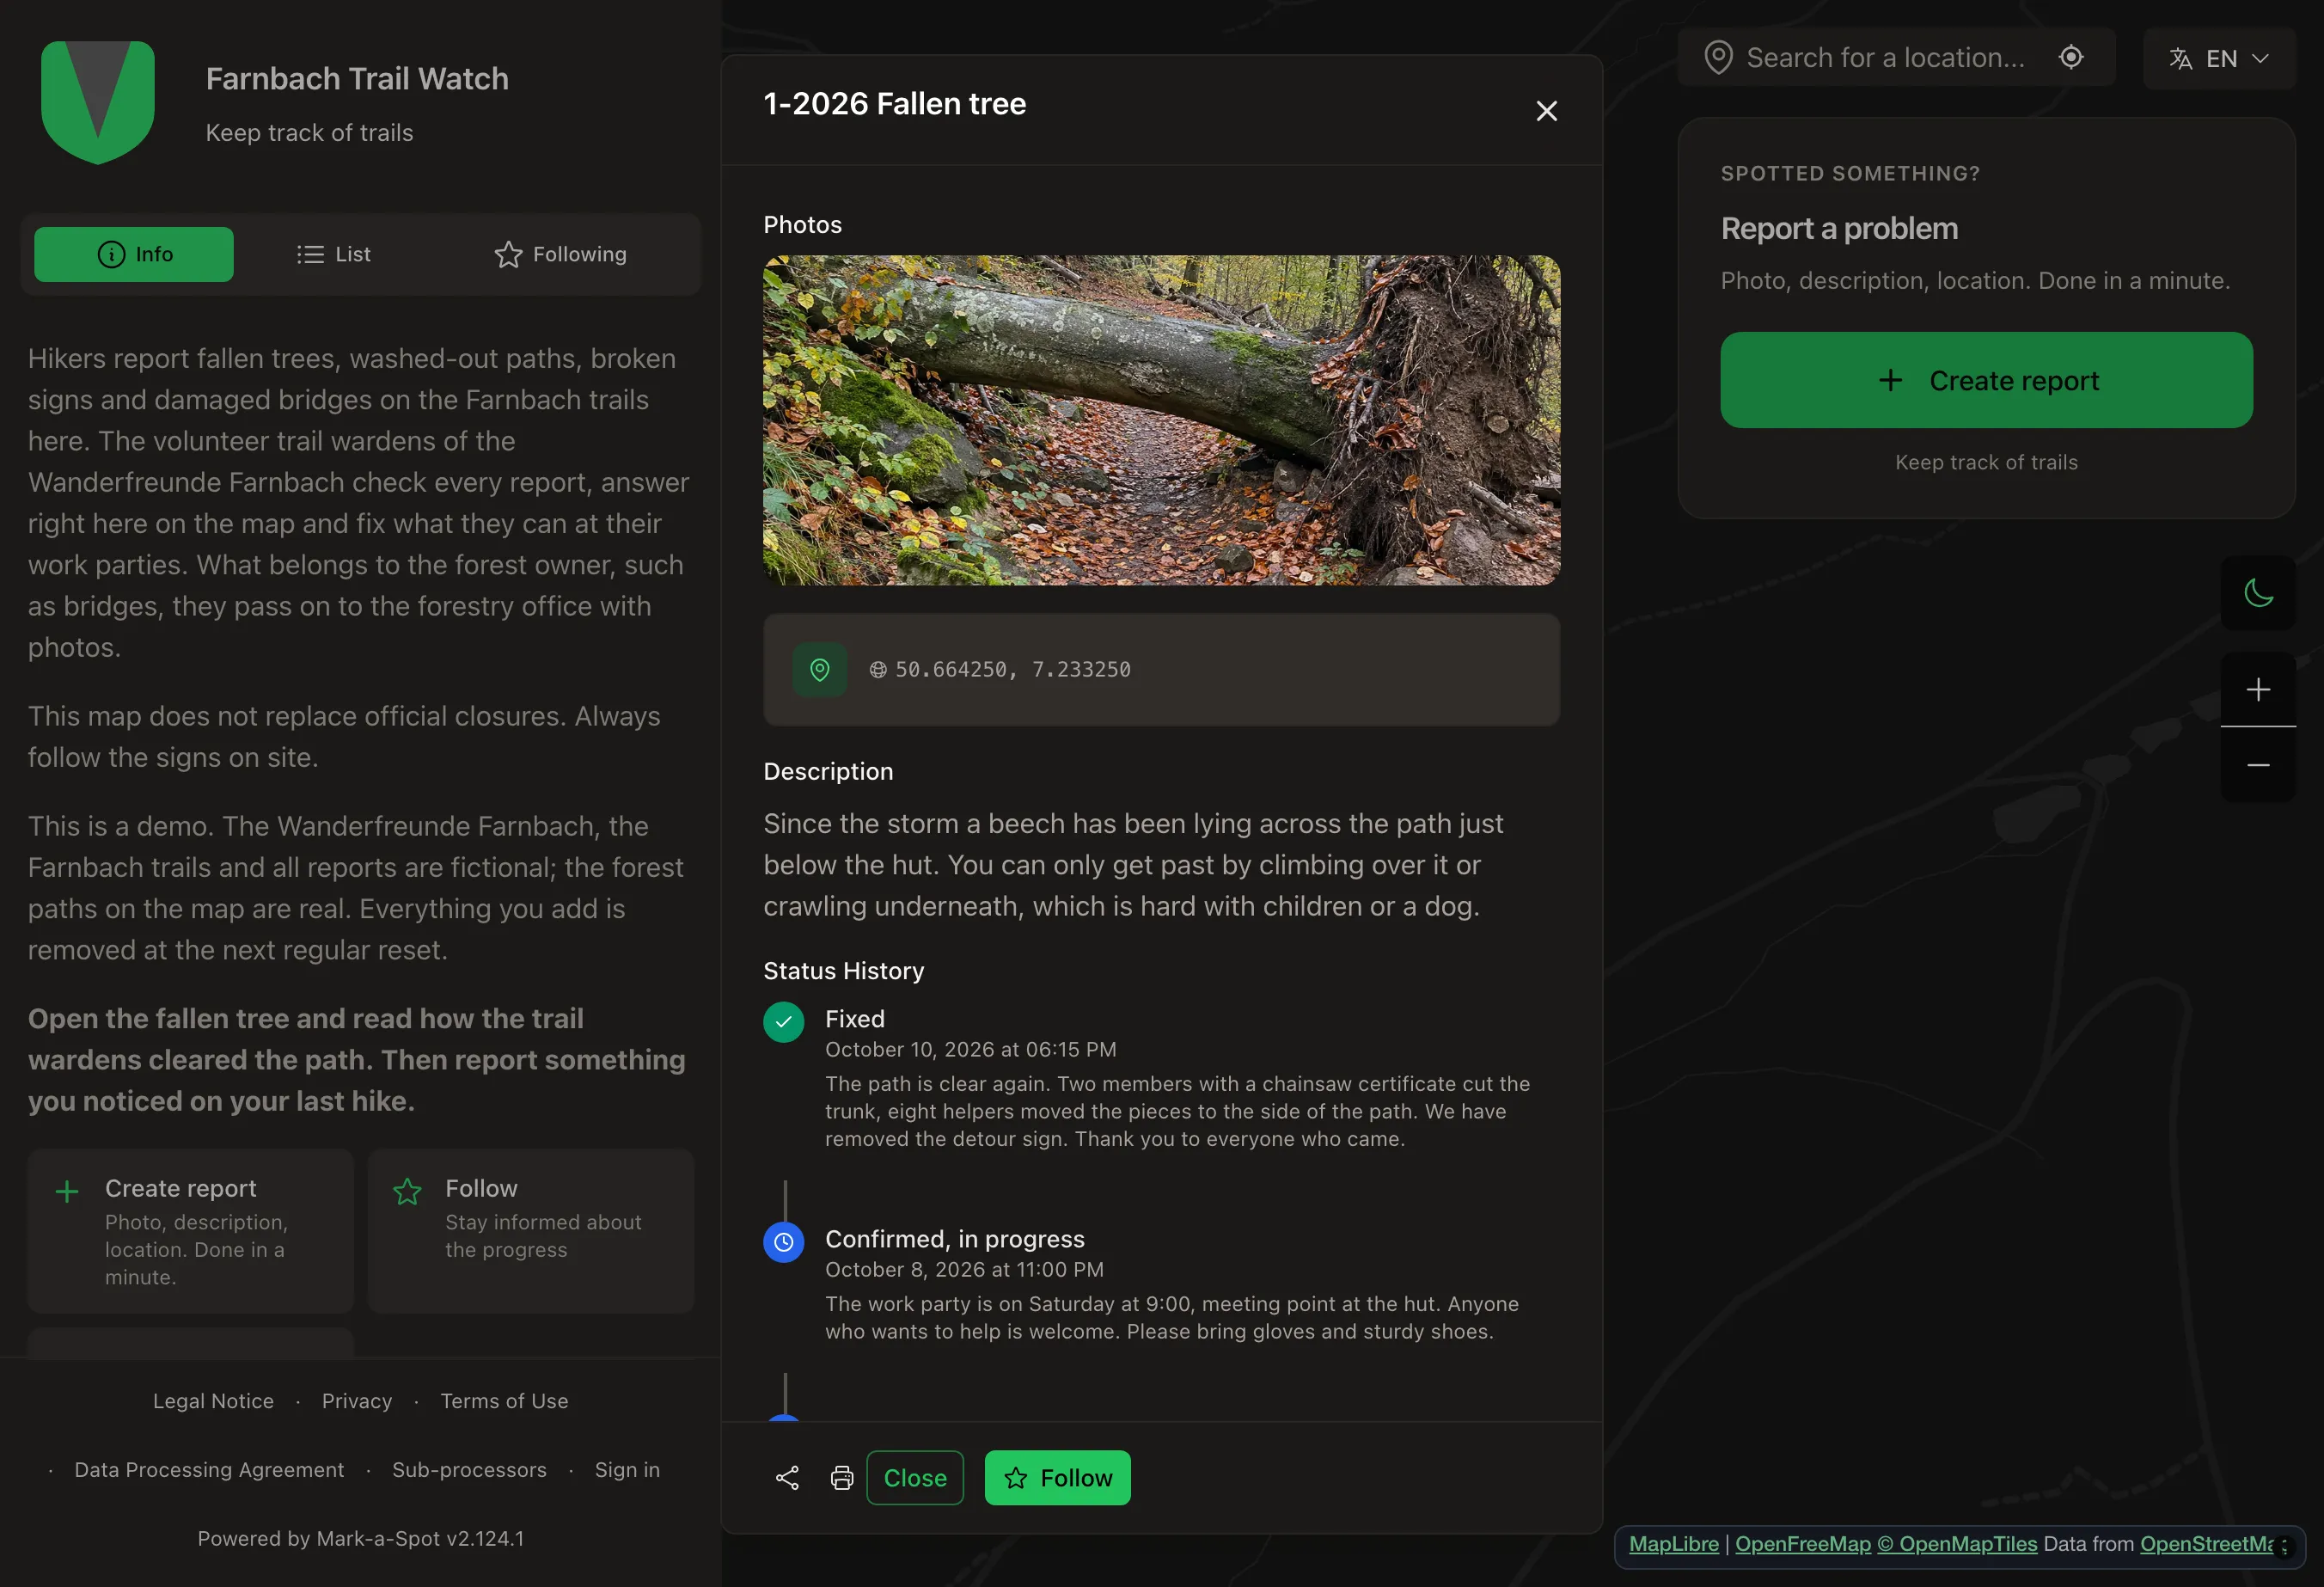Click the Create report card in sidebar
This screenshot has height=1587, width=2324.
[191, 1231]
